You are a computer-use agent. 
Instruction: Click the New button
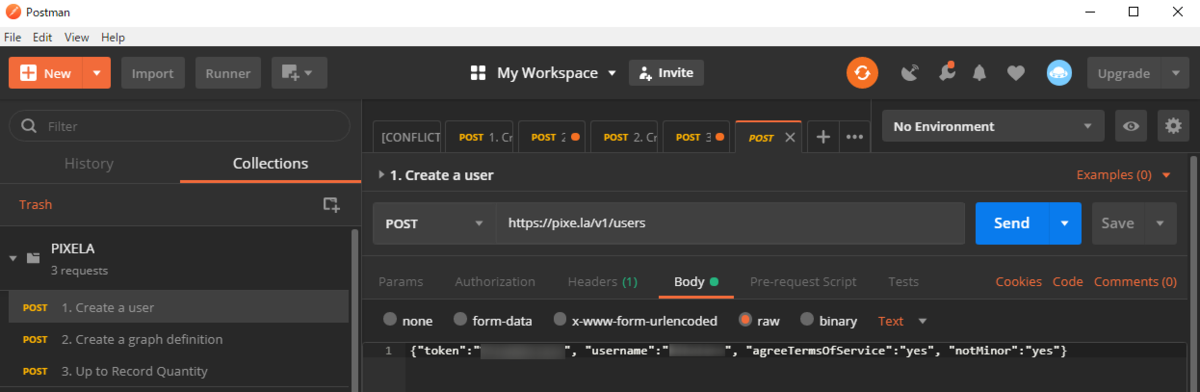click(46, 73)
